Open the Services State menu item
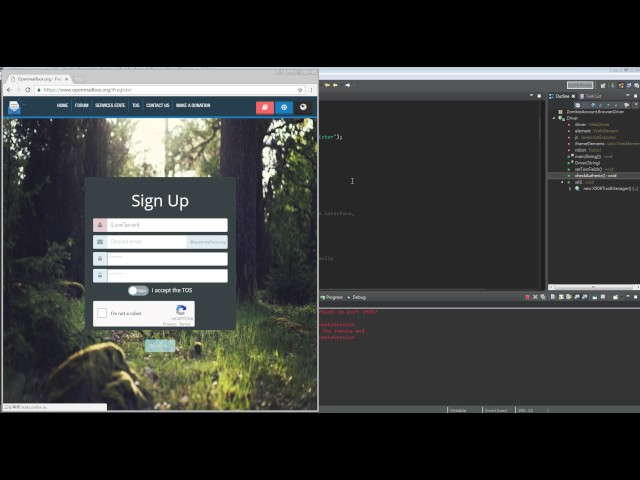Image resolution: width=640 pixels, height=480 pixels. (x=110, y=105)
